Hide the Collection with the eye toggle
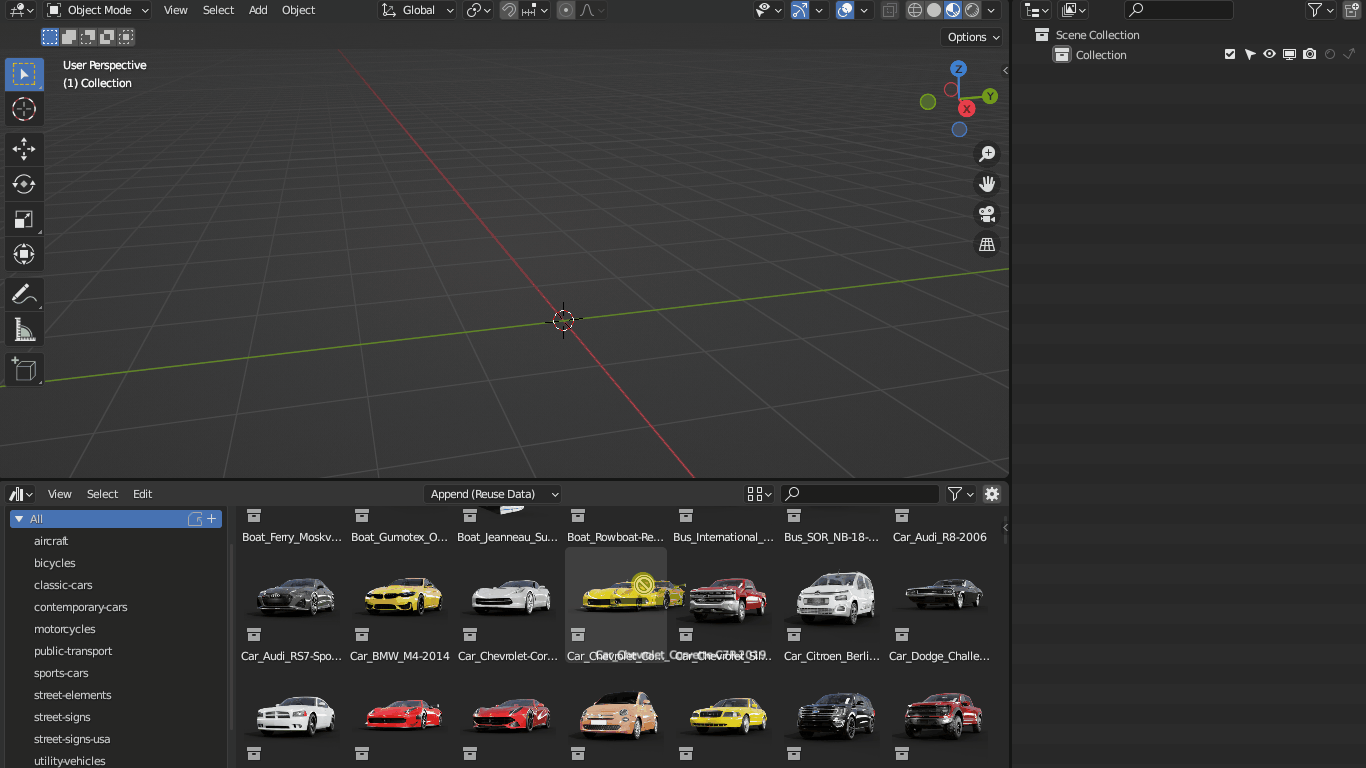 coord(1268,54)
